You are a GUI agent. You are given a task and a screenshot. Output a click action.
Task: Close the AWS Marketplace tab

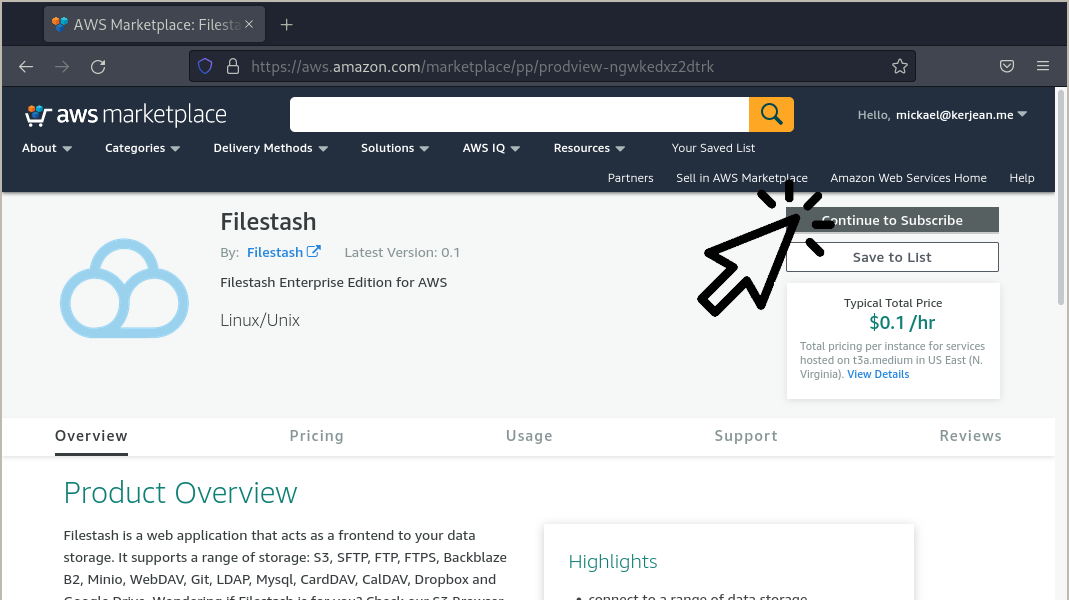point(249,24)
